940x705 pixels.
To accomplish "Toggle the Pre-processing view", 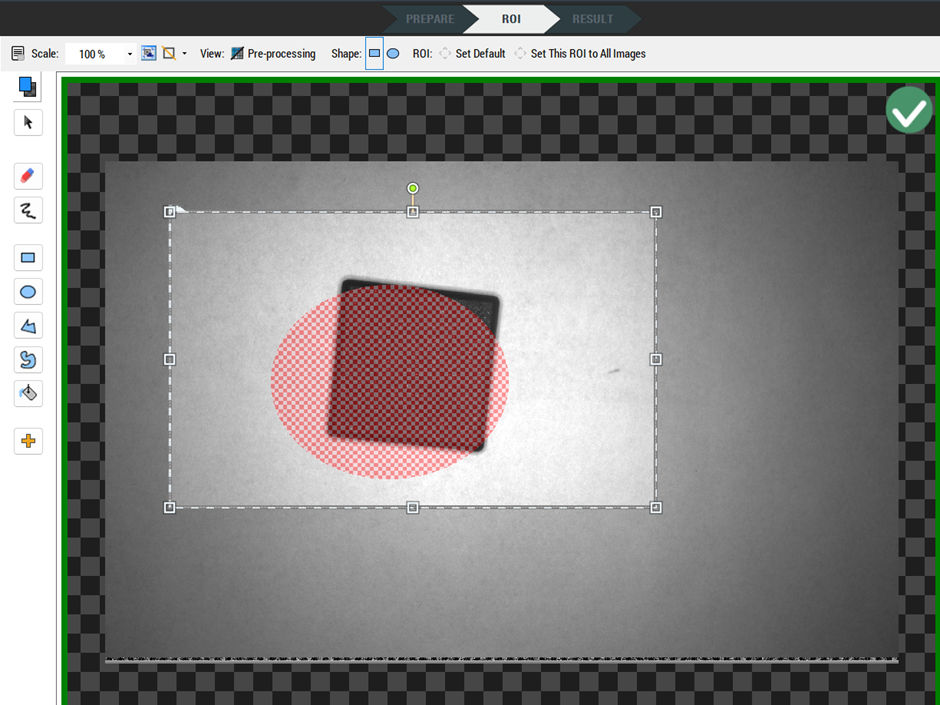I will (x=273, y=53).
